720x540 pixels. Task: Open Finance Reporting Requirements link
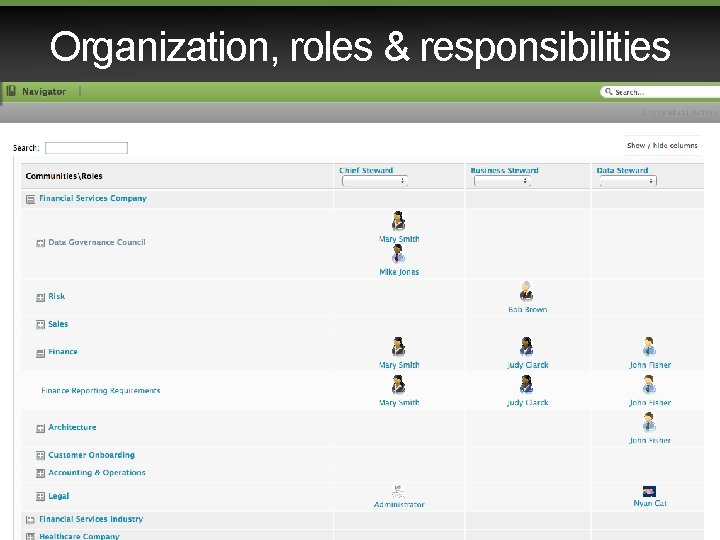click(x=101, y=391)
